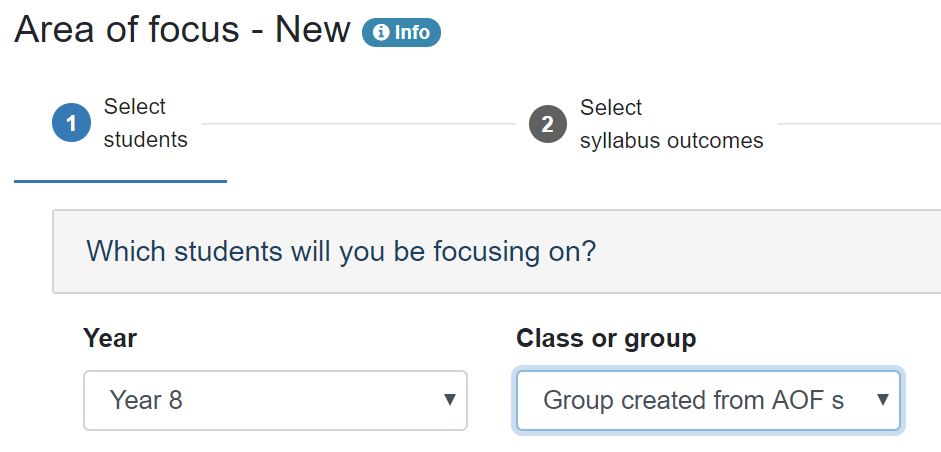Click 'syllabus outcomes' text in step 2
Screen dimensions: 941x452
[671, 141]
